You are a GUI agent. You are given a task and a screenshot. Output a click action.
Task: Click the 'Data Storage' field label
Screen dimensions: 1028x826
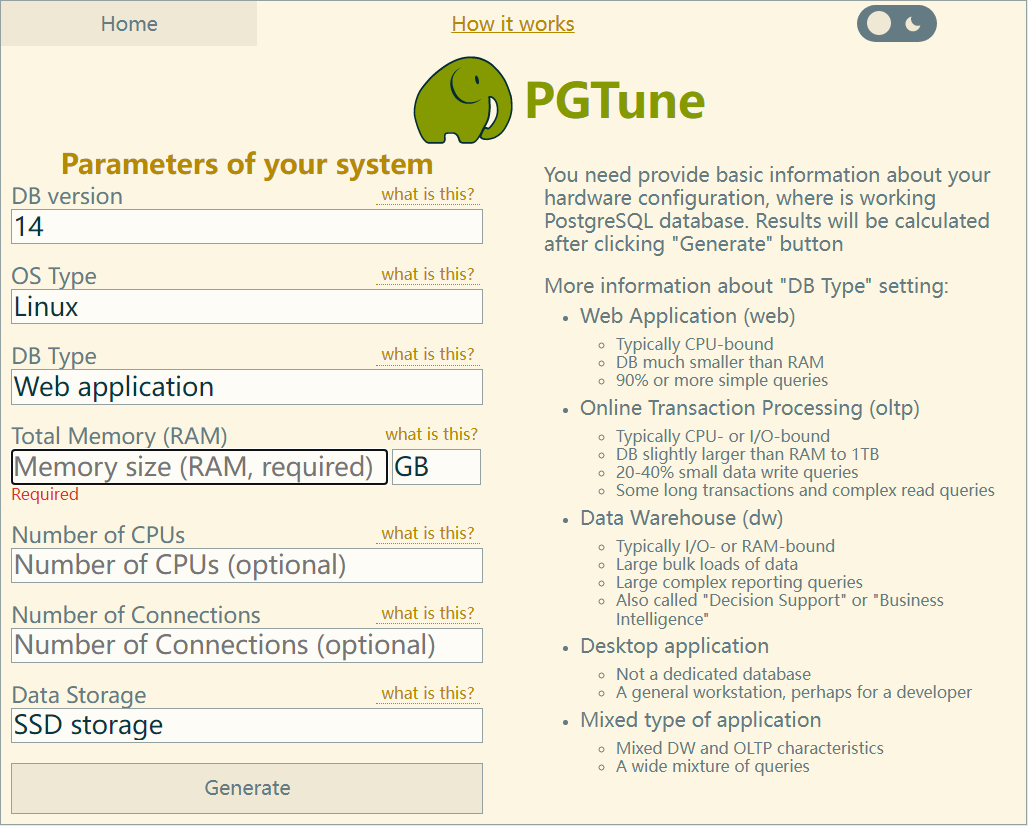[79, 695]
